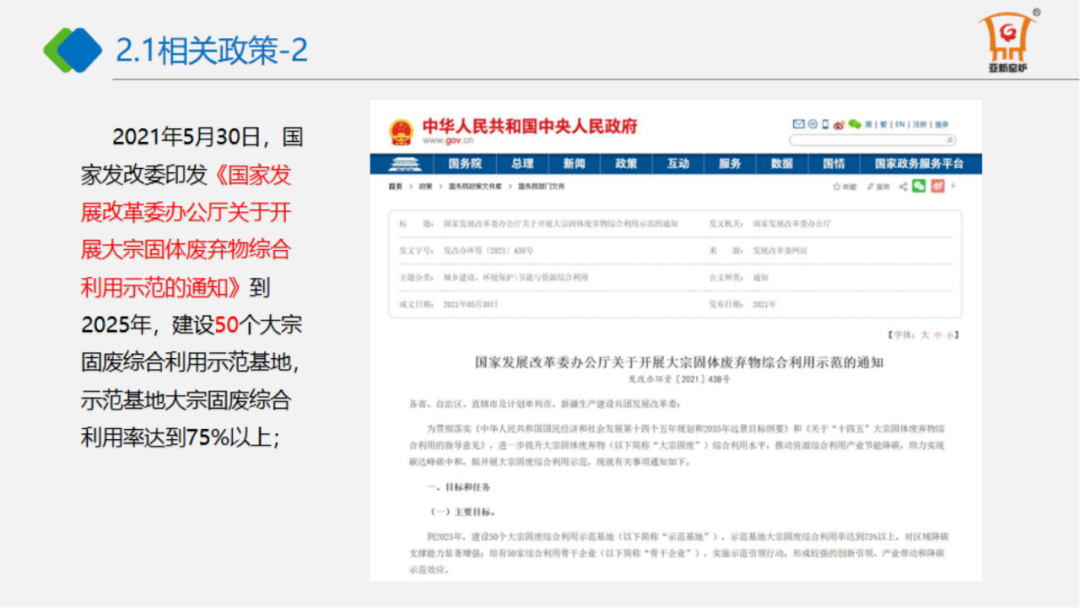The width and height of the screenshot is (1080, 608).
Task: Click 国务院政策文件库 breadcrumb link
Action: pyautogui.click(x=473, y=186)
